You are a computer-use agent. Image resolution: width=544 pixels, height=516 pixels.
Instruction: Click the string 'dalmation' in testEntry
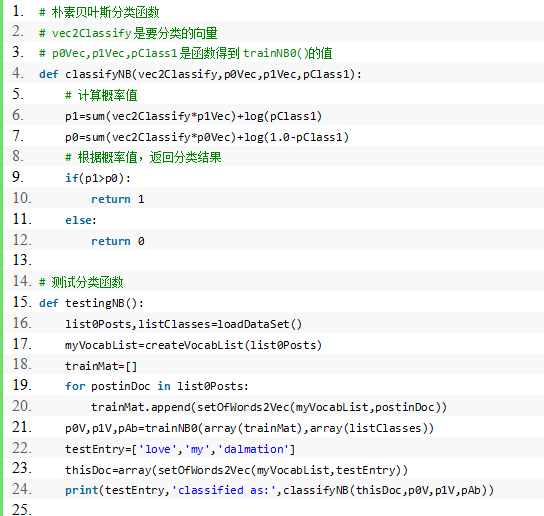pos(254,449)
